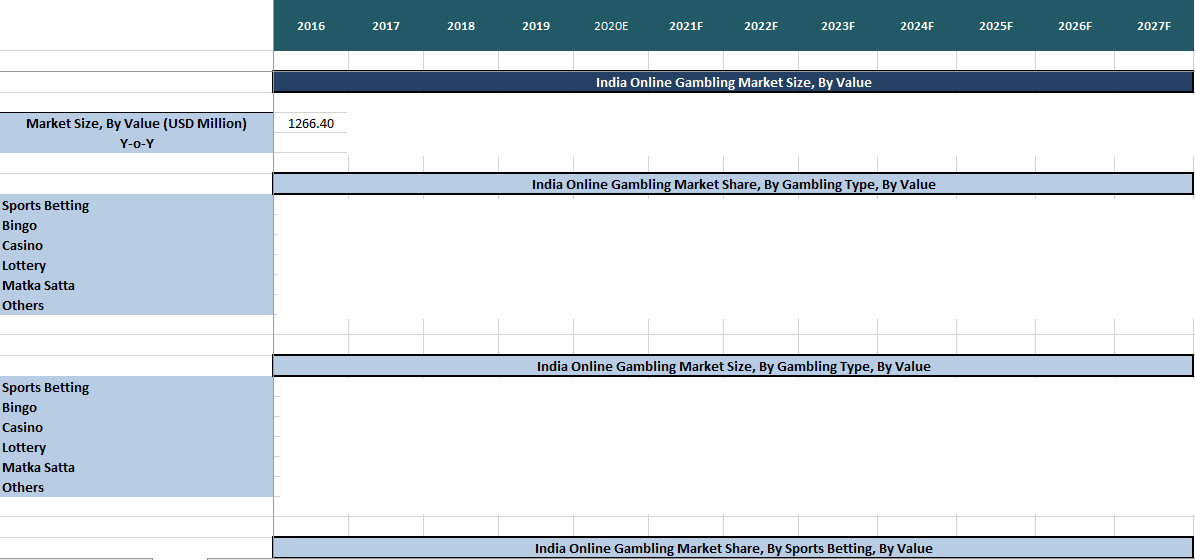Select the Market Share, By Gambling Type title bar

[733, 184]
